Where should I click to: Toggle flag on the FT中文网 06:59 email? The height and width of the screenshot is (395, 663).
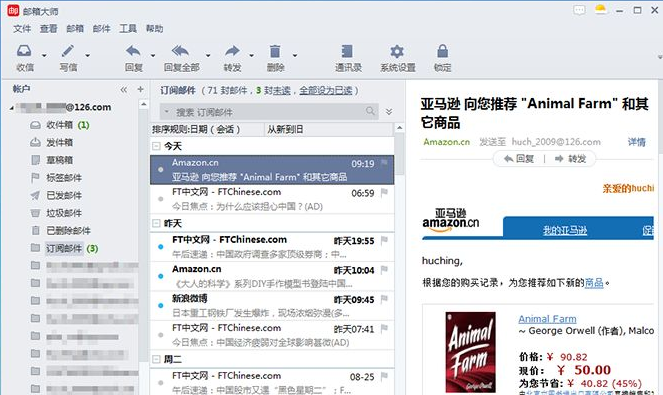384,193
